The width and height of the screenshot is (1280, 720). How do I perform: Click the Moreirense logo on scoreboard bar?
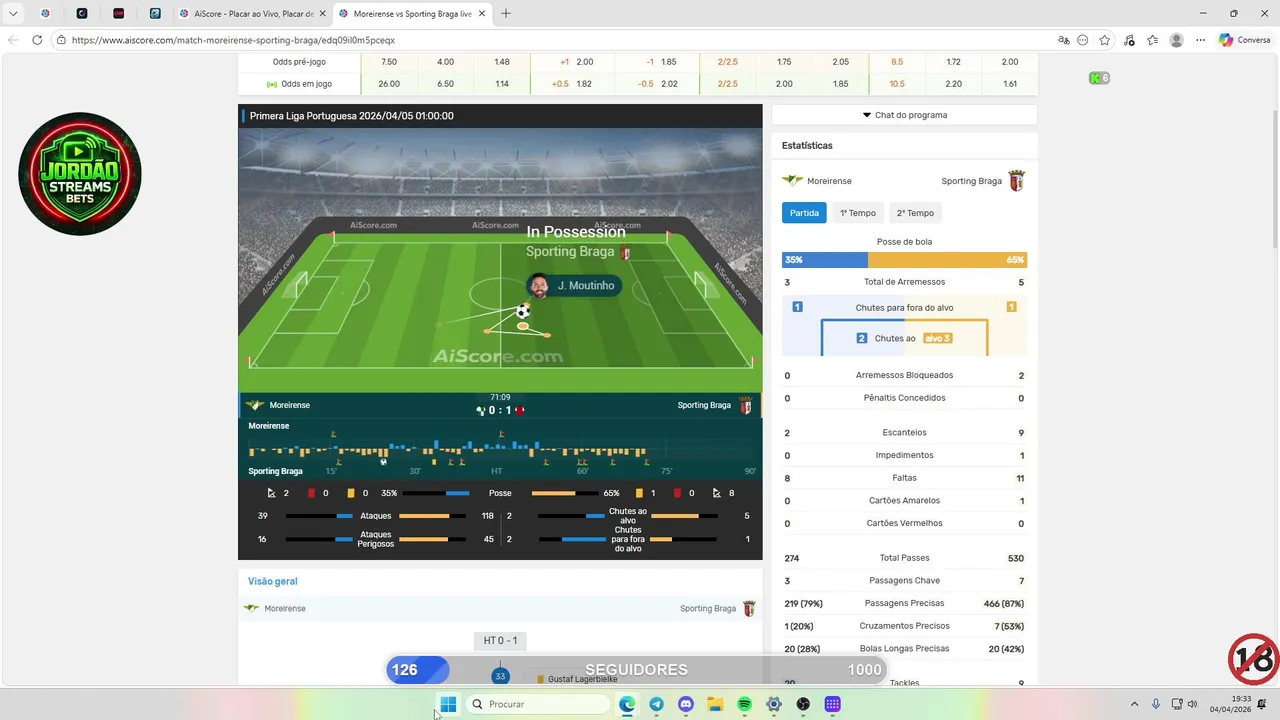click(256, 405)
